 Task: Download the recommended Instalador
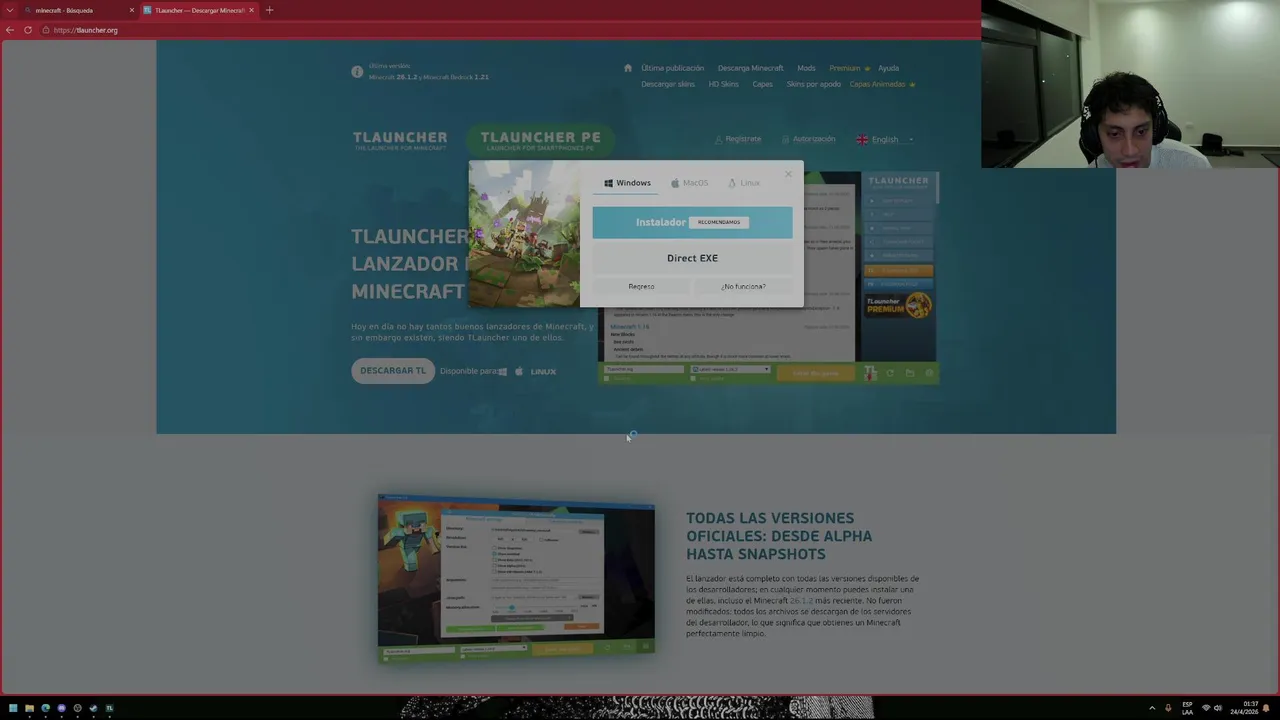692,222
